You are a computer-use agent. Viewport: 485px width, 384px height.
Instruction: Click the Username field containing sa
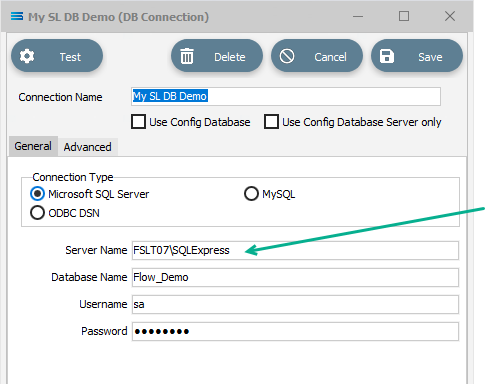click(x=295, y=304)
